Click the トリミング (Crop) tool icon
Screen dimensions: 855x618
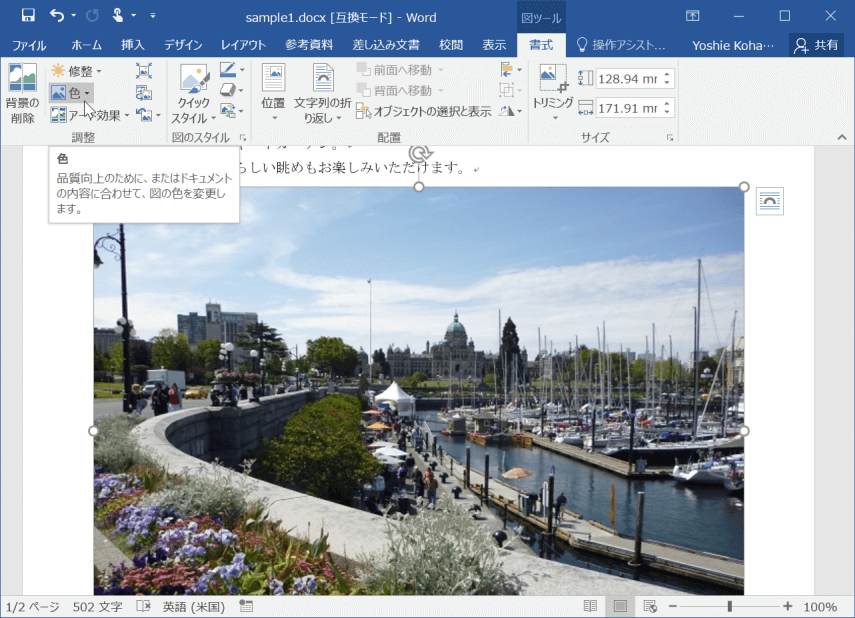click(x=552, y=78)
